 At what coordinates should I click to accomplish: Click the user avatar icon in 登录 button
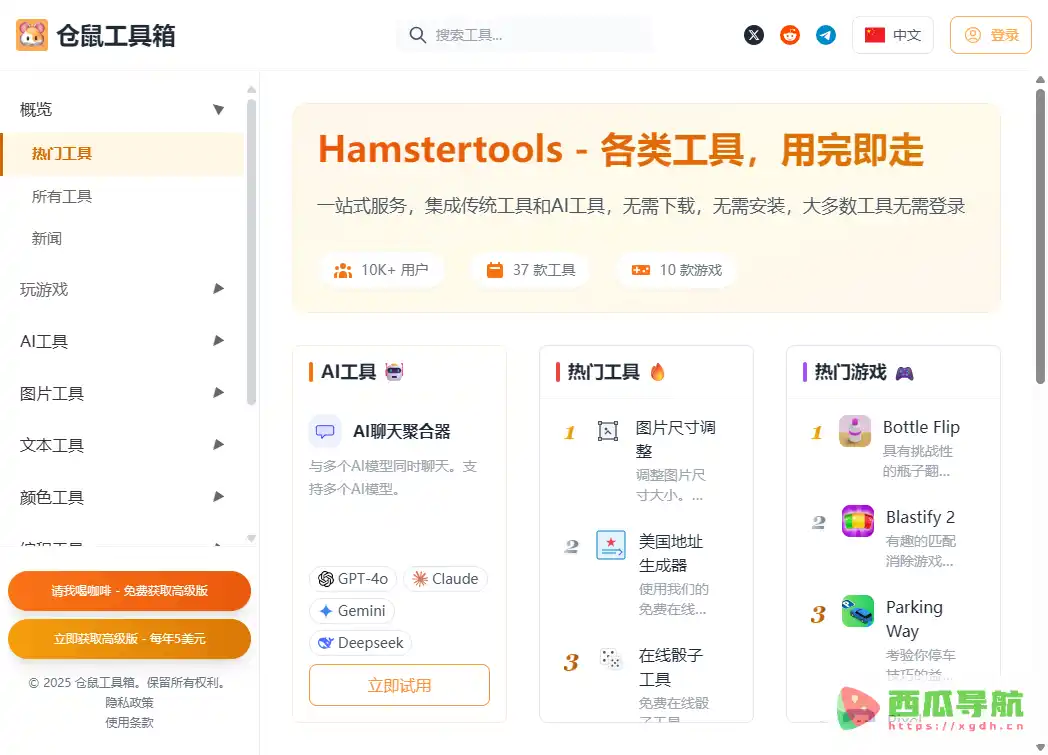click(x=973, y=35)
